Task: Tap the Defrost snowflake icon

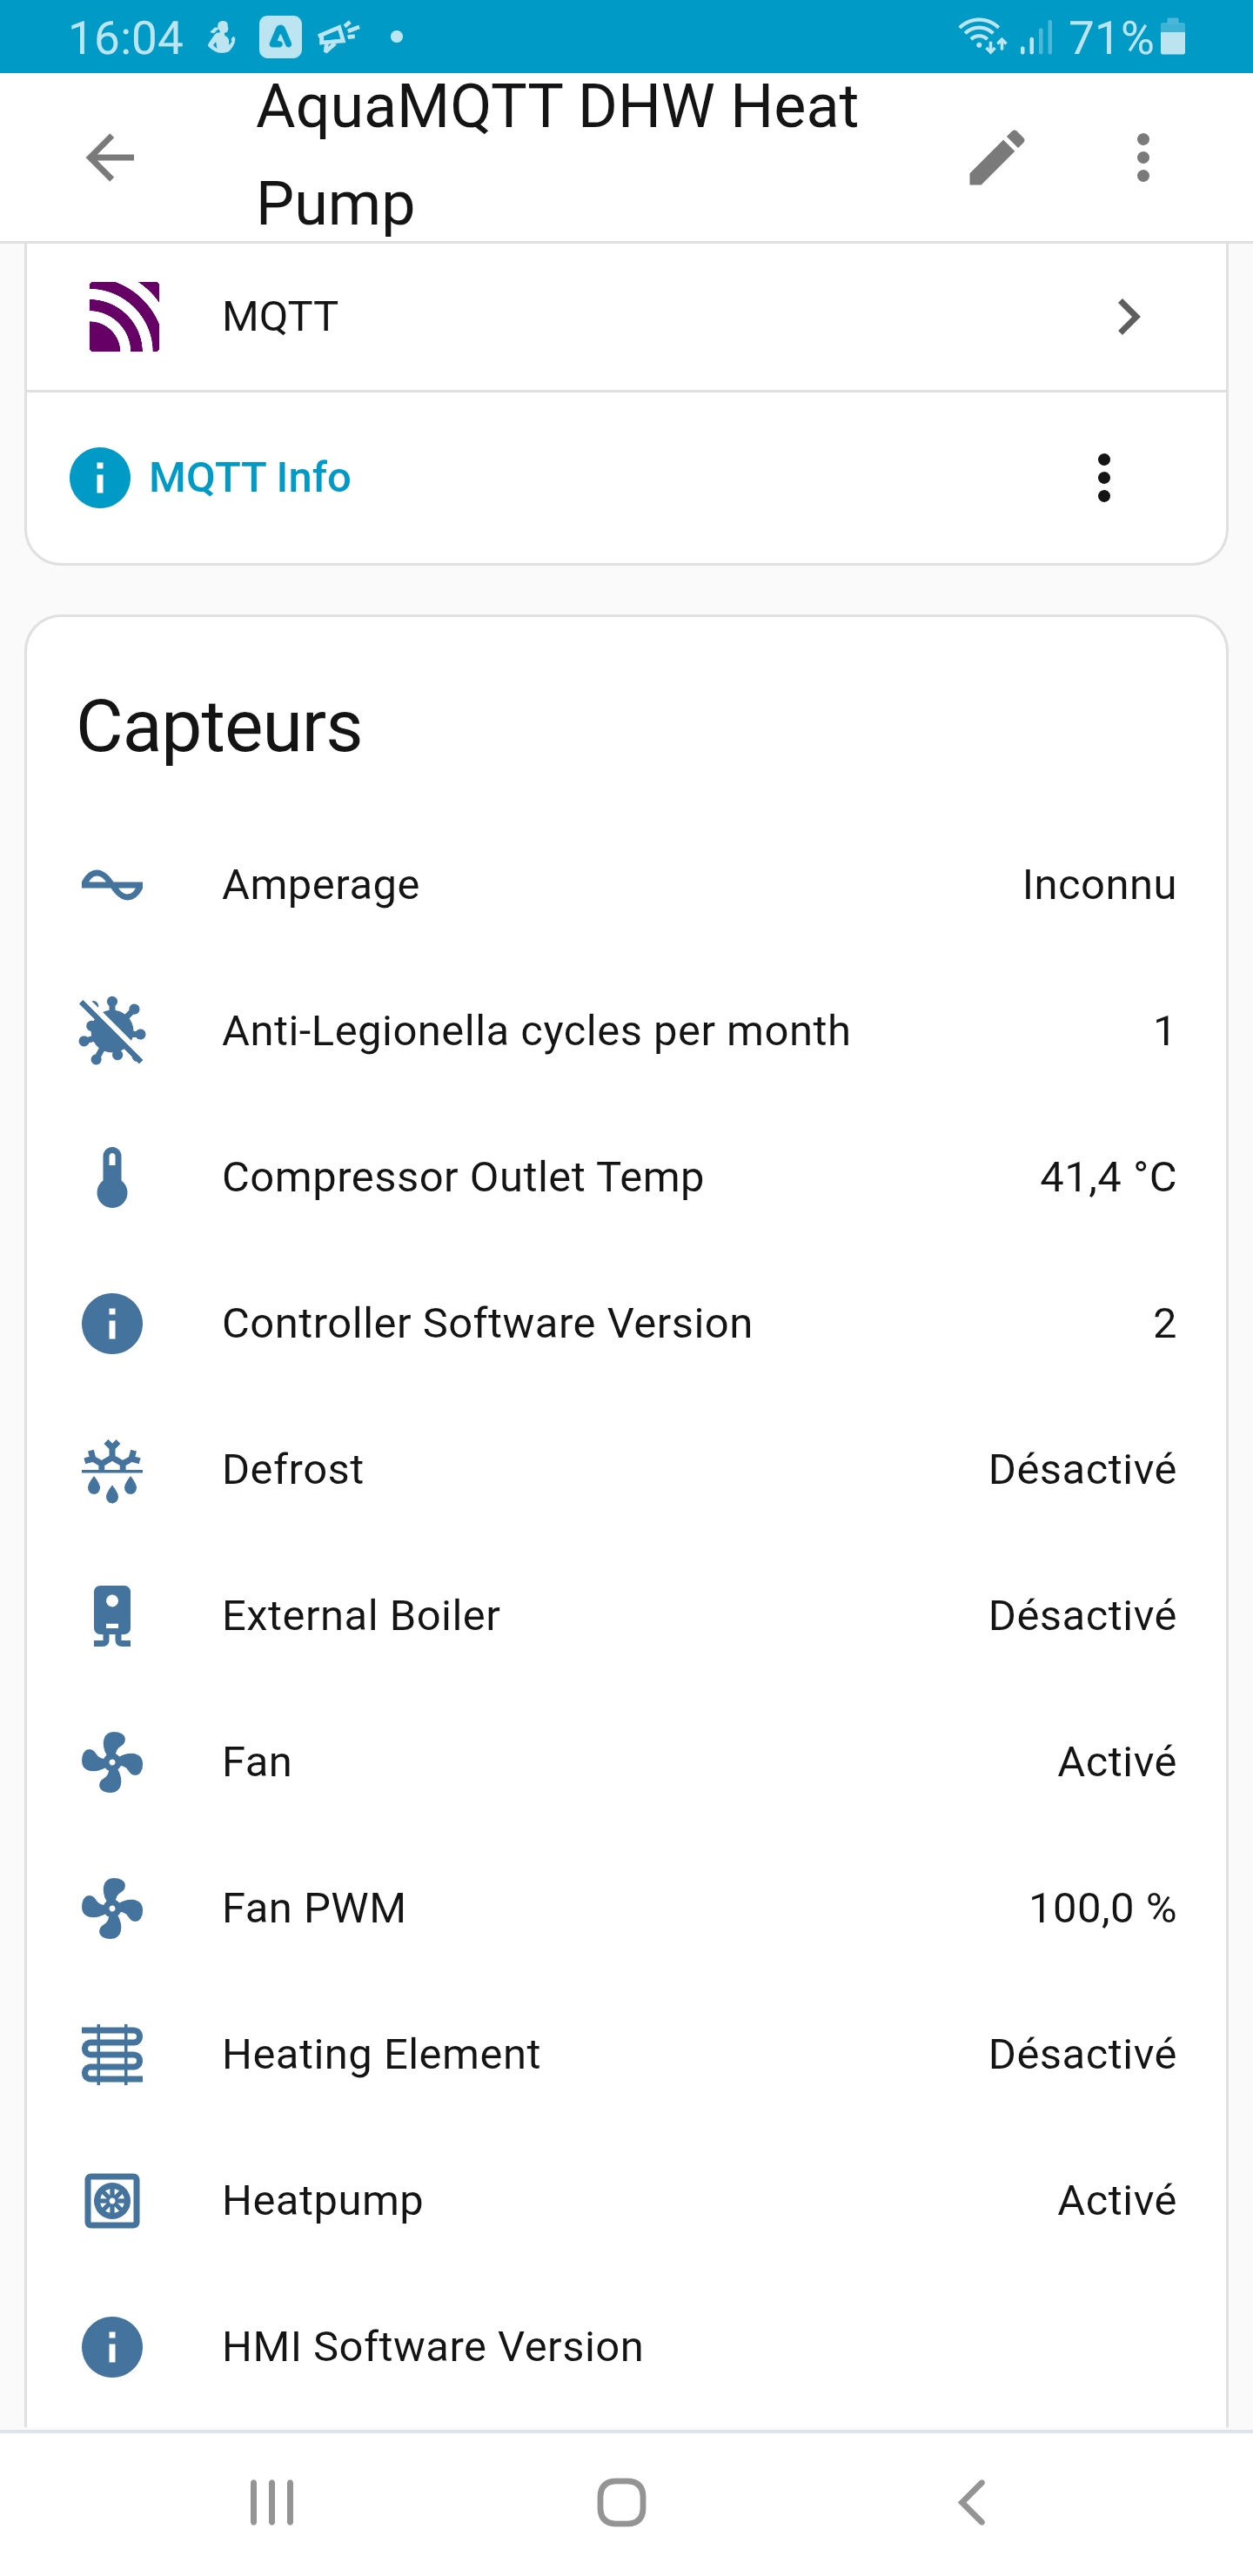Action: [x=112, y=1470]
